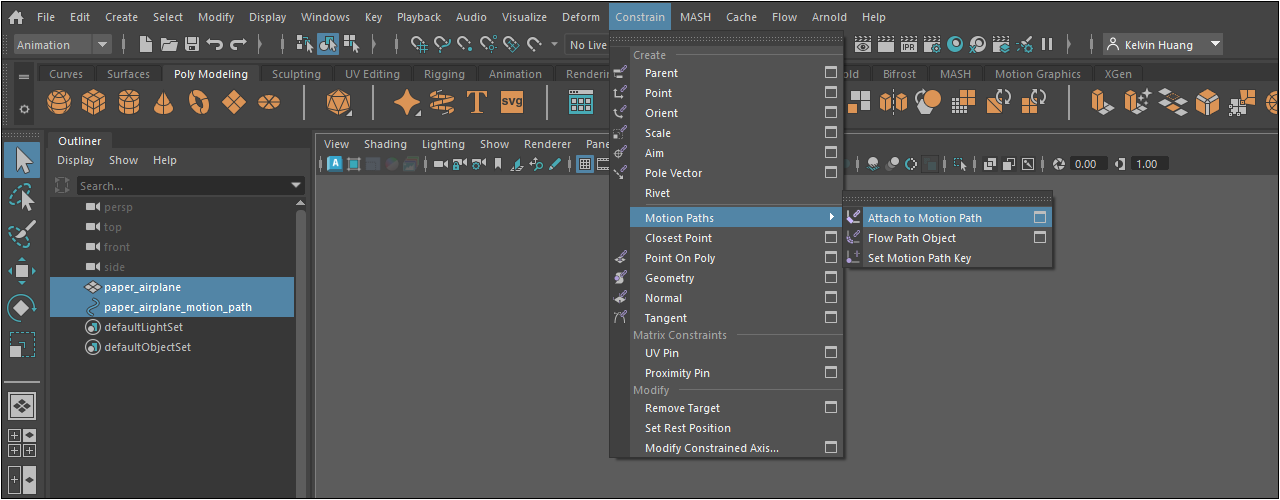Select the Paint Selection tool in toolbox
This screenshot has width=1280, height=500.
pyautogui.click(x=21, y=234)
